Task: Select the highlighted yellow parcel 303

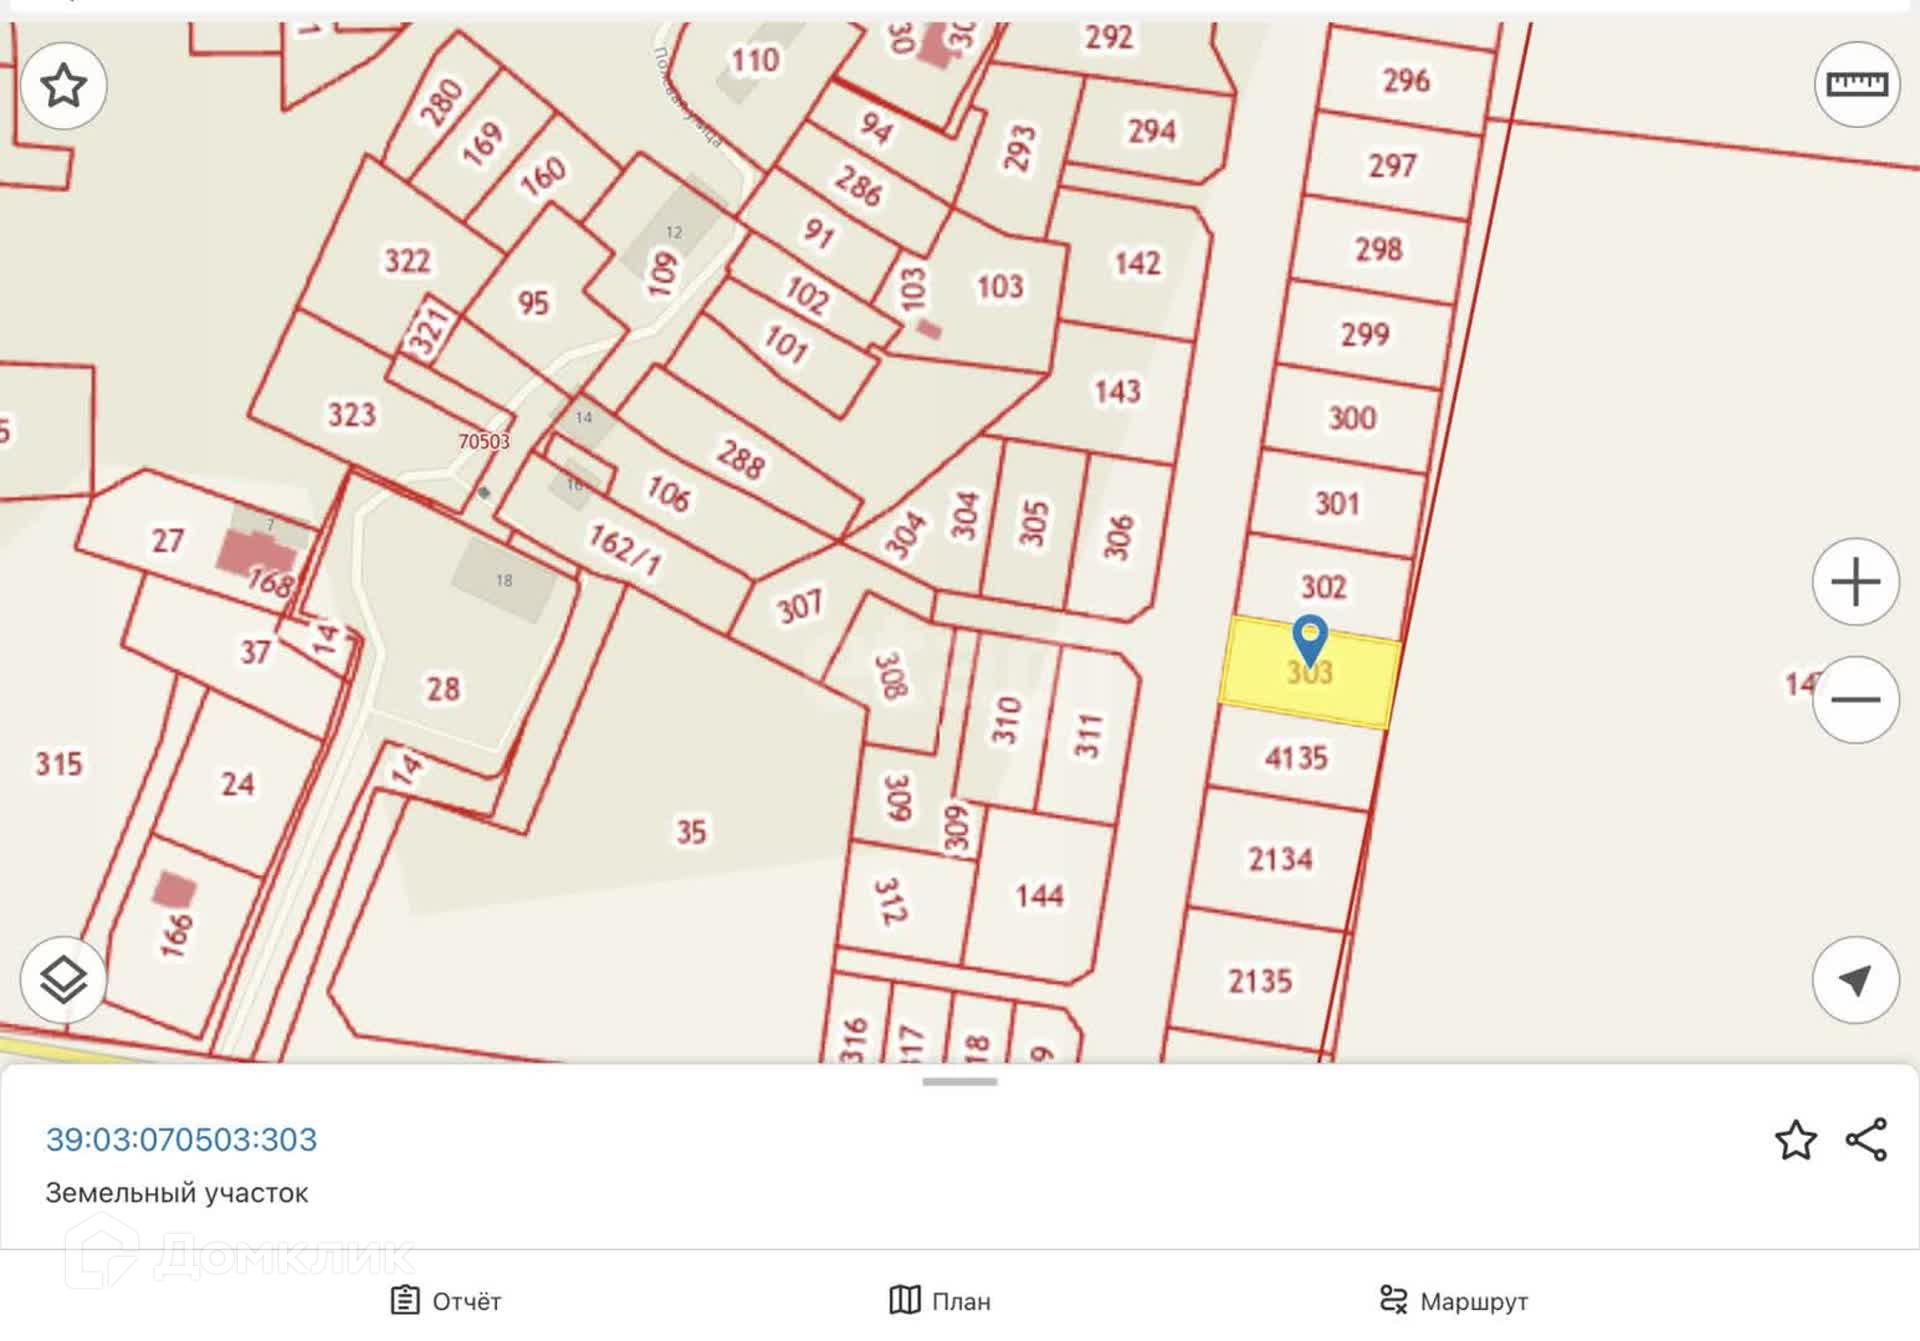Action: (x=1309, y=672)
